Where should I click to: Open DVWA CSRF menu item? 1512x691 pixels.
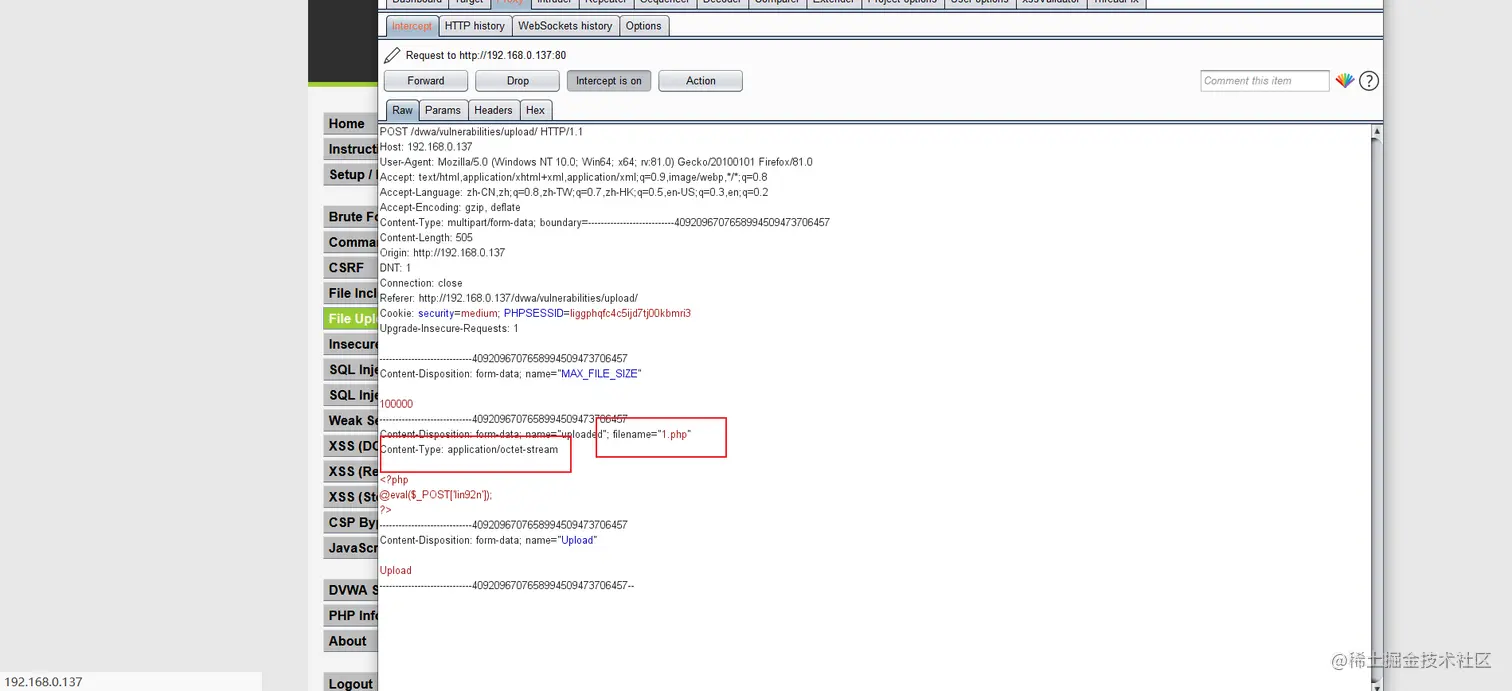point(351,268)
